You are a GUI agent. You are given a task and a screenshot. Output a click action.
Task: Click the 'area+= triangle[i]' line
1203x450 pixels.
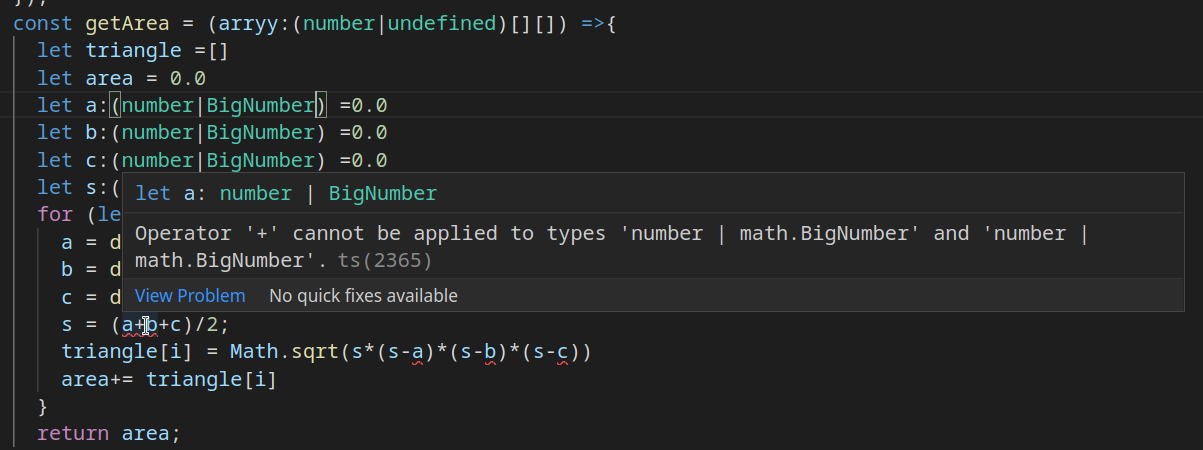coord(169,379)
